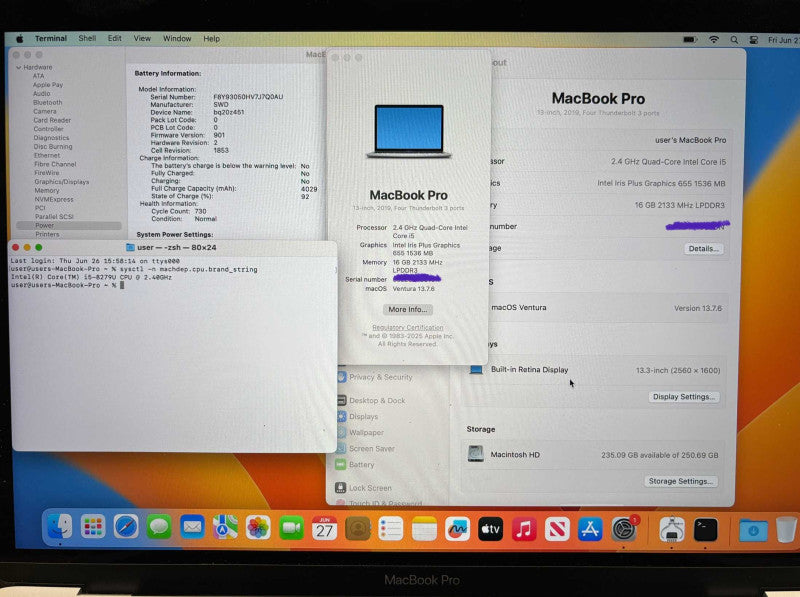This screenshot has height=597, width=800.
Task: Open Lock Screen settings pane
Action: point(363,488)
